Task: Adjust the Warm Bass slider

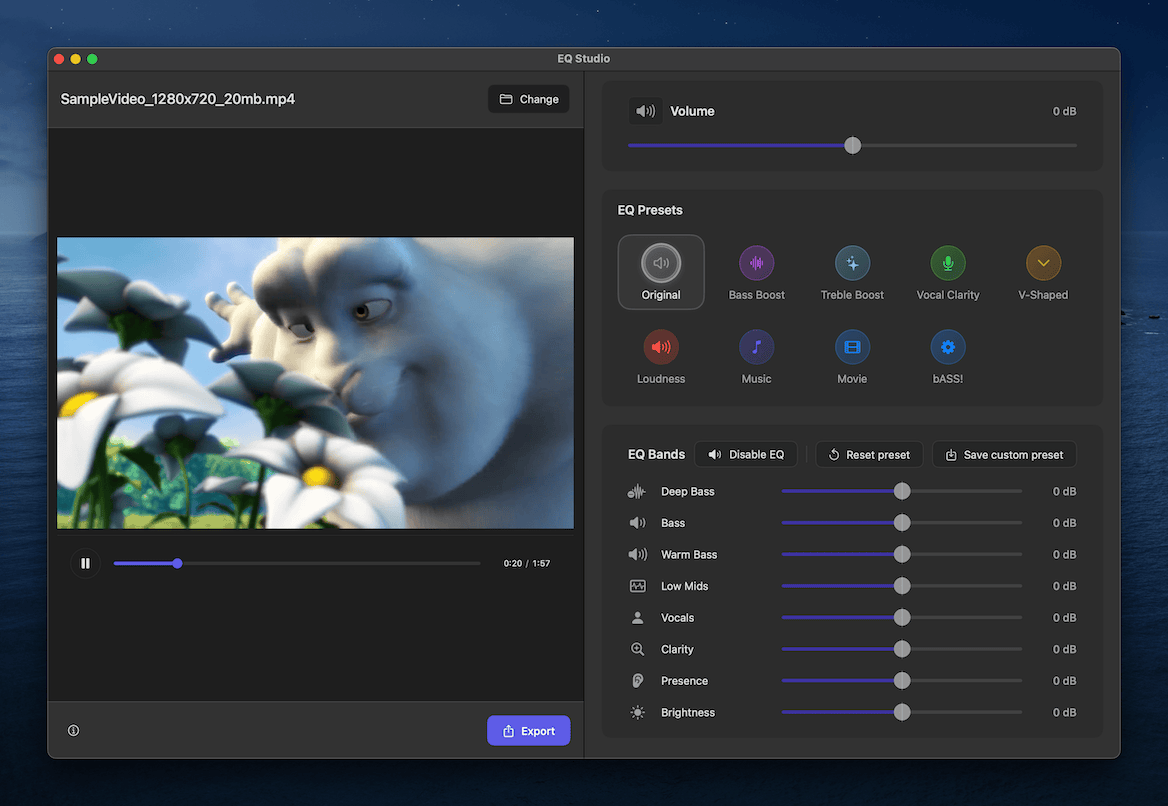Action: pos(902,554)
